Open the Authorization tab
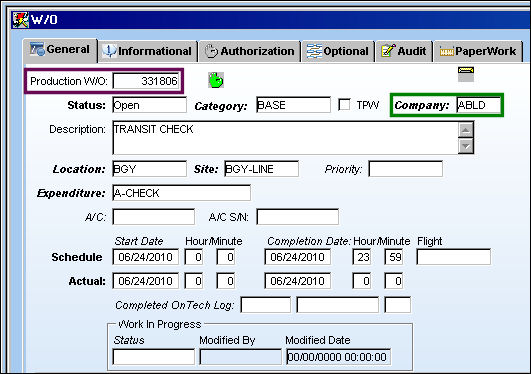 pyautogui.click(x=250, y=51)
